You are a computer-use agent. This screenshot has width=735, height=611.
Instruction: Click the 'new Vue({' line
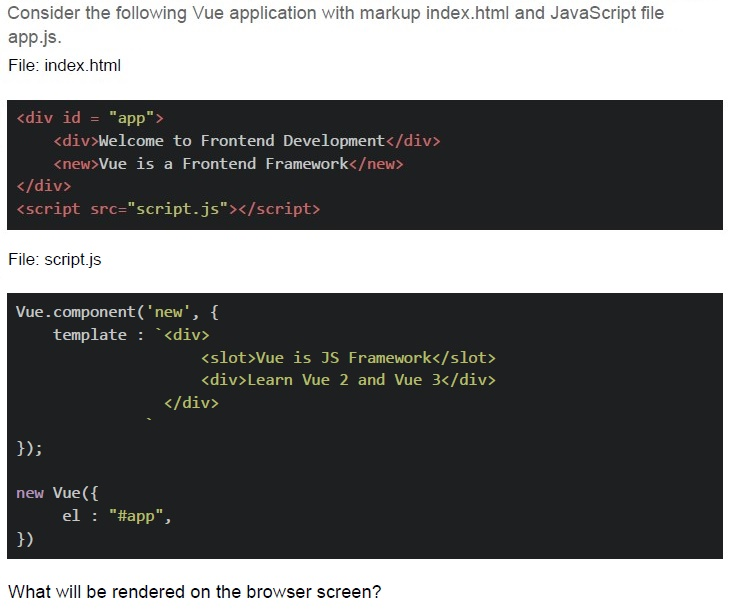point(57,493)
